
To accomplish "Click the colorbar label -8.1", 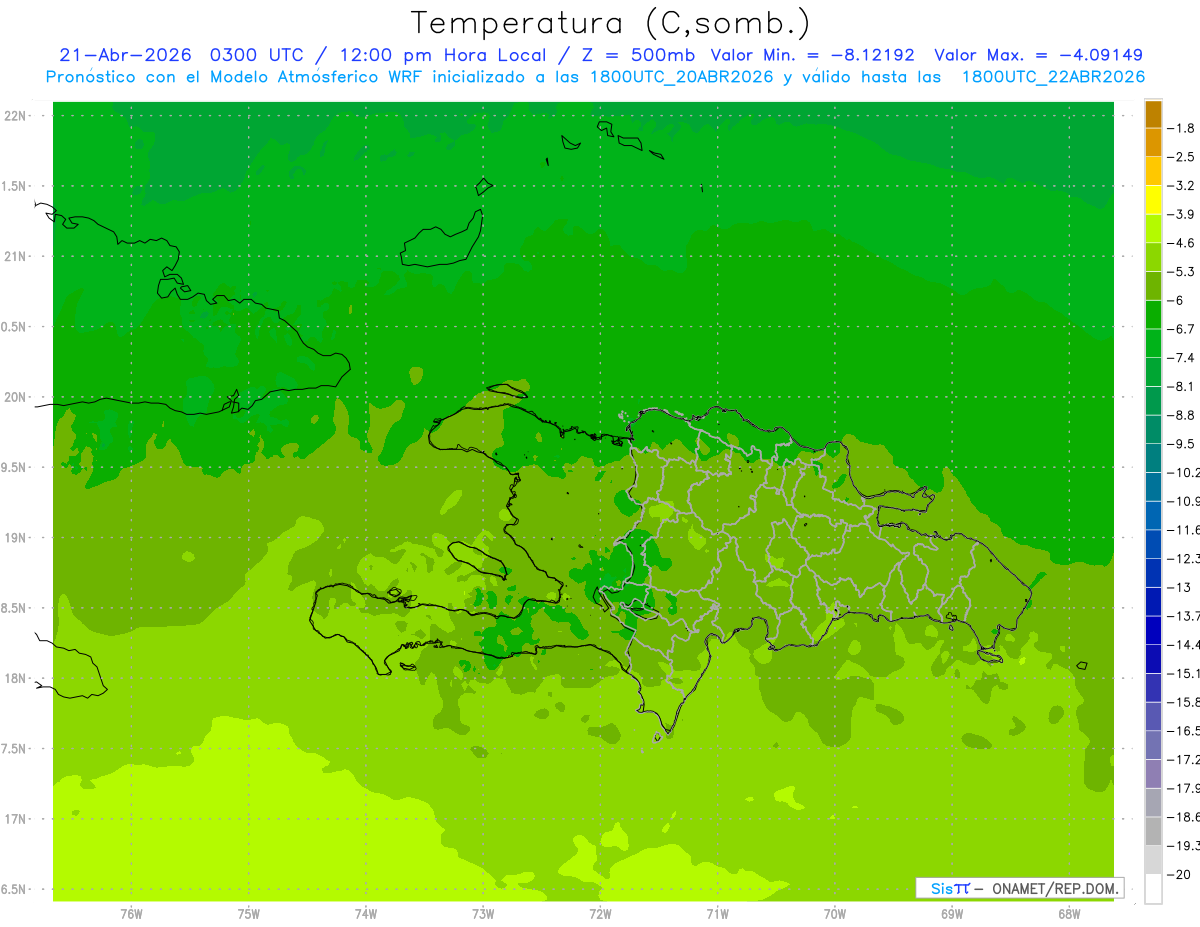I will pos(1184,386).
